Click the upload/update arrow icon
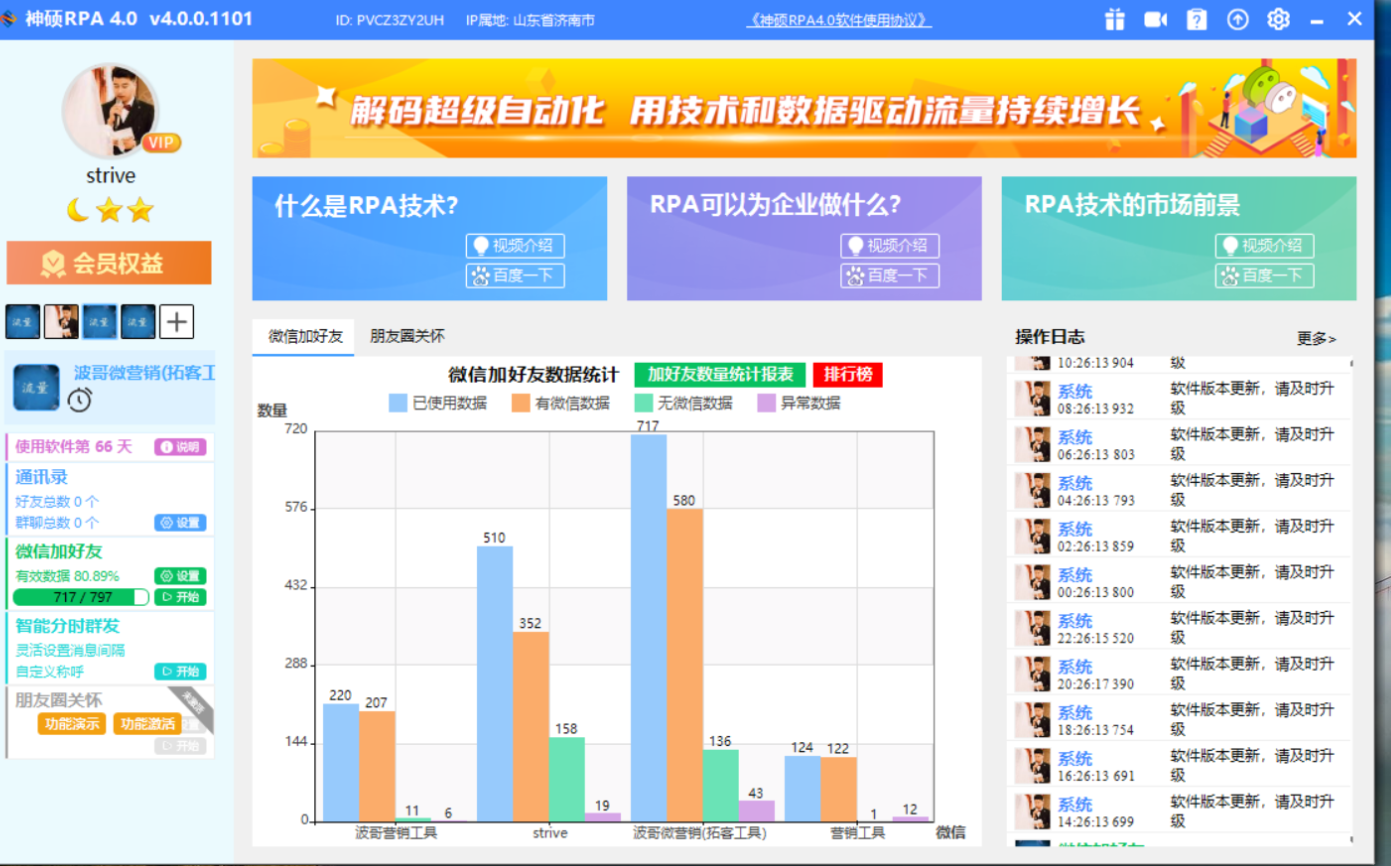1391x866 pixels. [x=1238, y=19]
